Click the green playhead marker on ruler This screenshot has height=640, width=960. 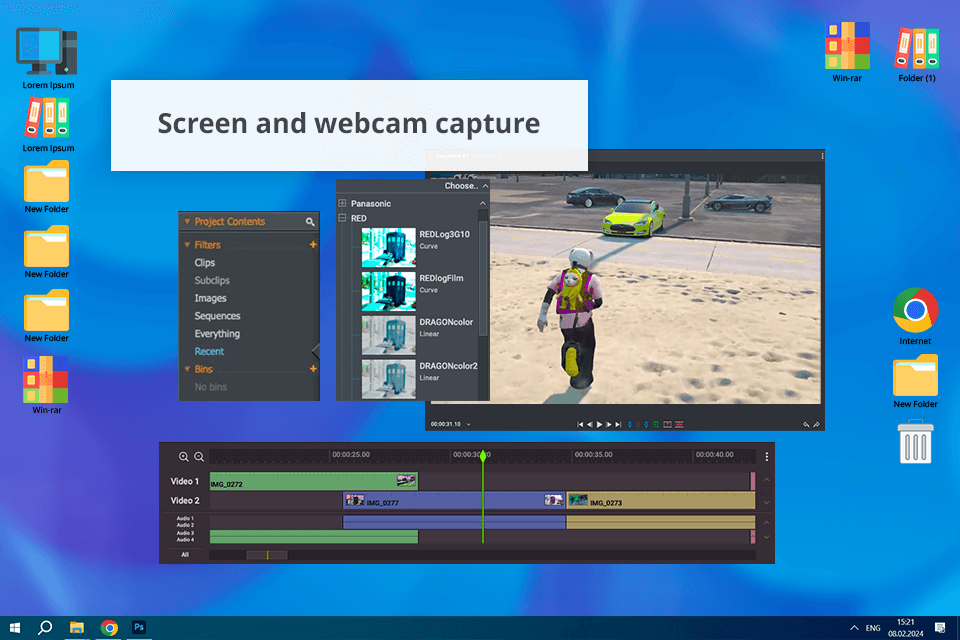click(x=483, y=456)
